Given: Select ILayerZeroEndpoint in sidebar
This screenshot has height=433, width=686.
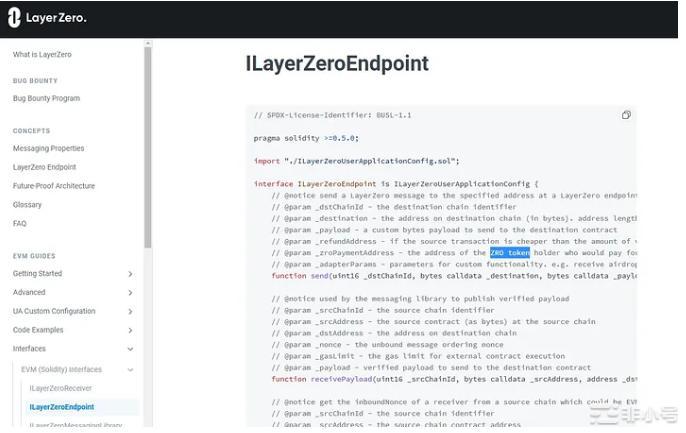Looking at the screenshot, I should (x=62, y=407).
